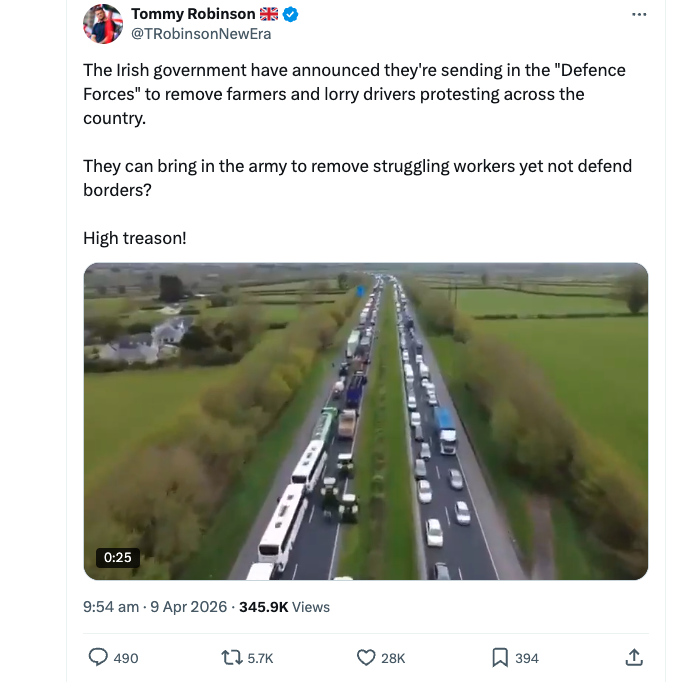This screenshot has width=688, height=682.
Task: Click the 490 replies count
Action: click(x=126, y=657)
